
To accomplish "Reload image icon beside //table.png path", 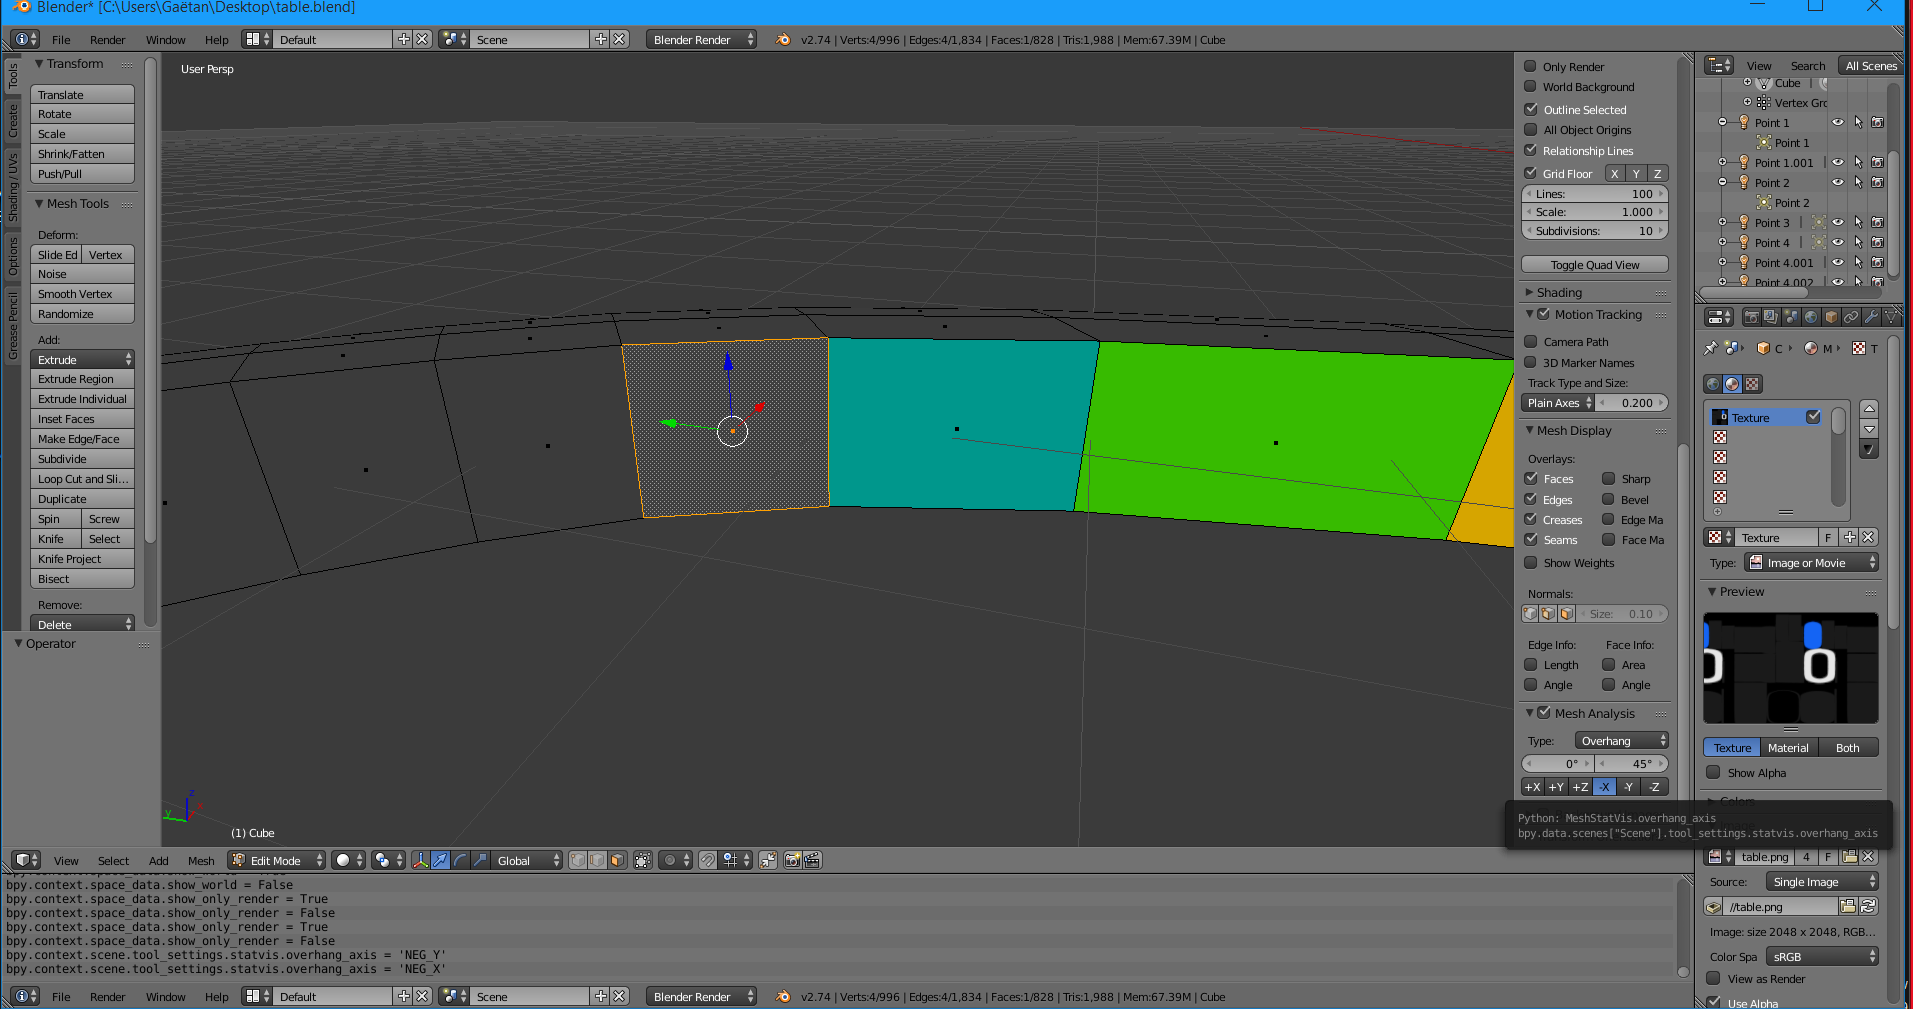I will point(1868,906).
